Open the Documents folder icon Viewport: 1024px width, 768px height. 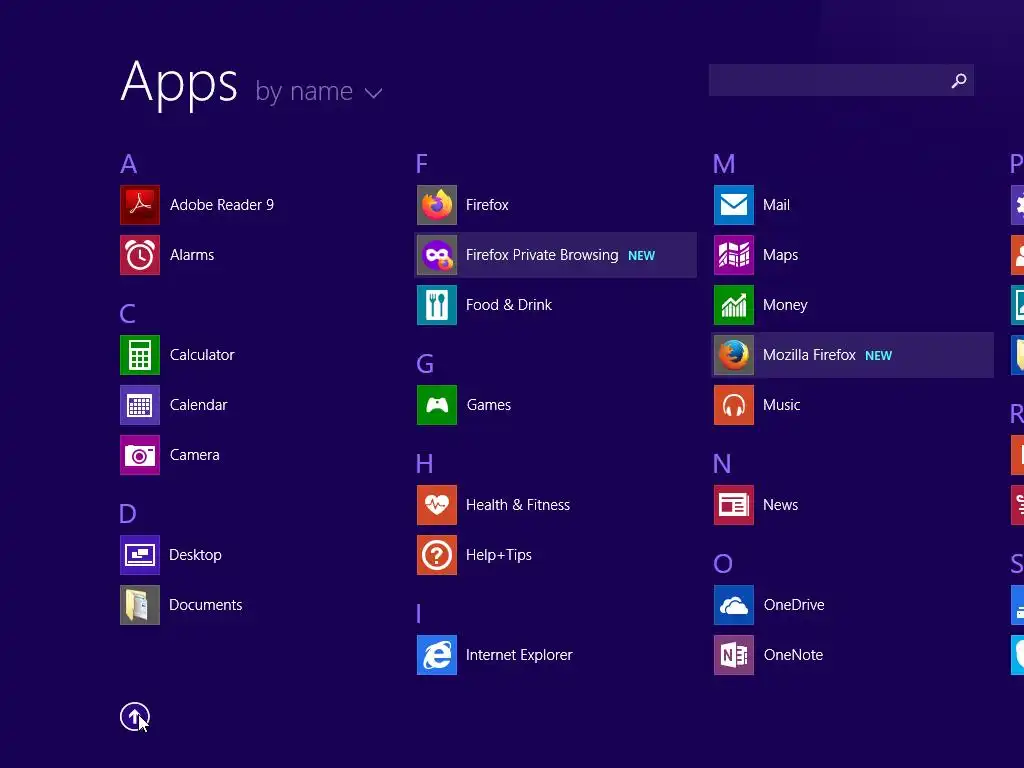[140, 605]
